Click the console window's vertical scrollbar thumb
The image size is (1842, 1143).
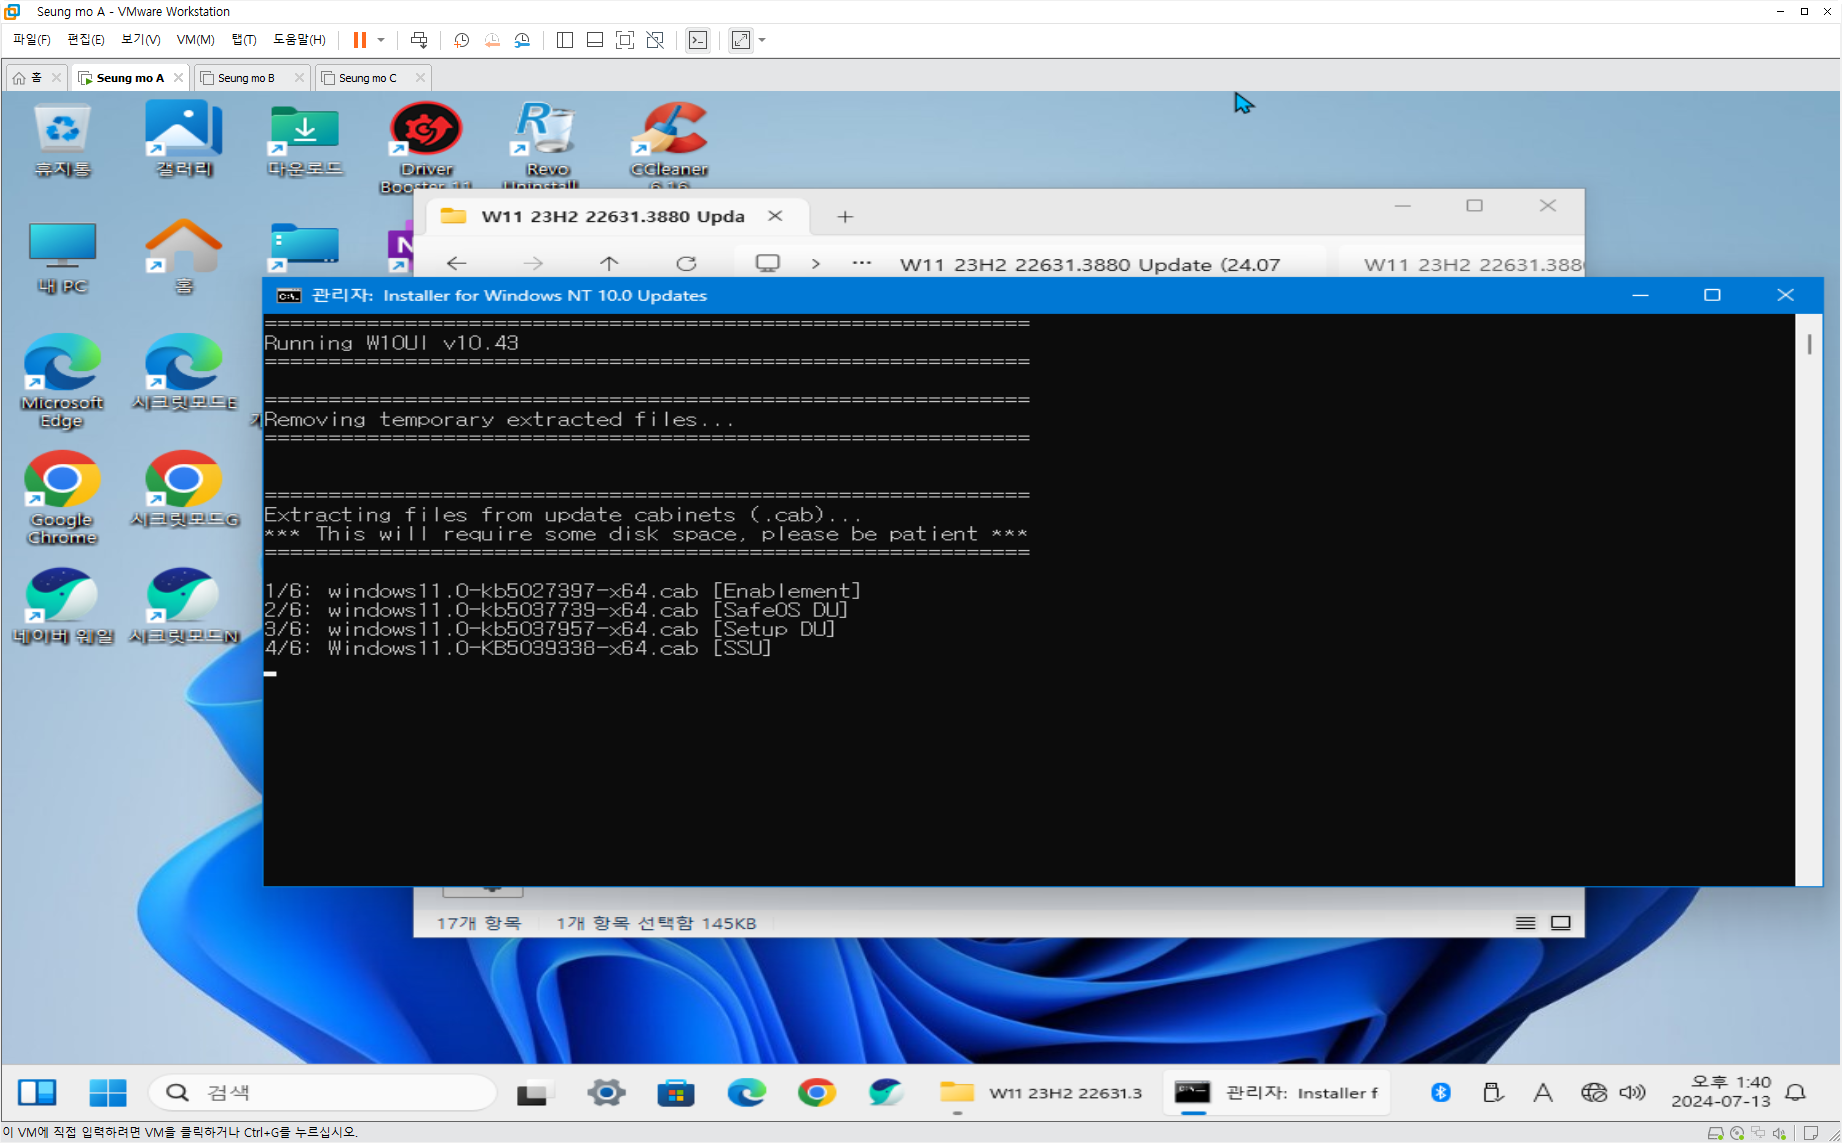pyautogui.click(x=1809, y=344)
